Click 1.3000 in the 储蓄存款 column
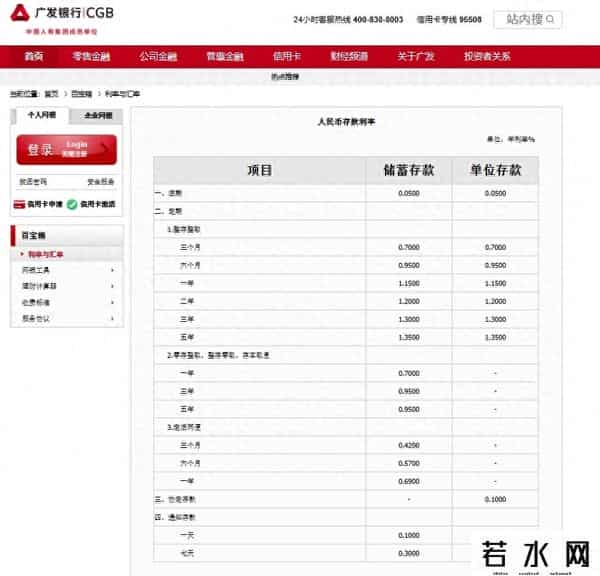The width and height of the screenshot is (600, 576). 409,319
